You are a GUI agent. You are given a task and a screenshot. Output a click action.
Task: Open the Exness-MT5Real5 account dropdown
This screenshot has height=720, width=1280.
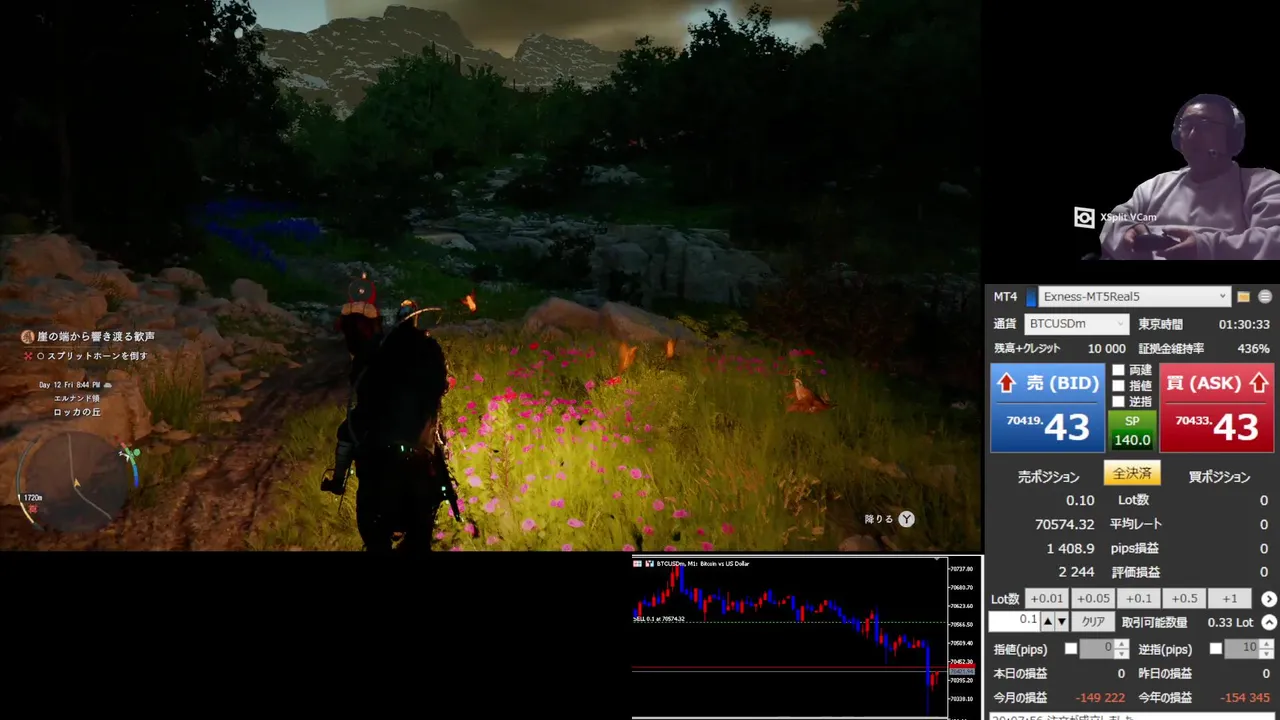[1134, 297]
